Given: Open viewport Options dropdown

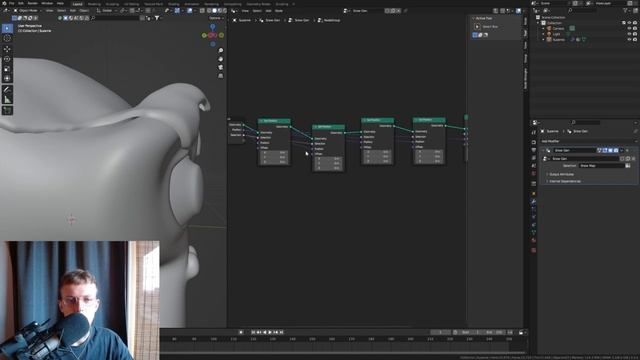Looking at the screenshot, I should [x=216, y=18].
